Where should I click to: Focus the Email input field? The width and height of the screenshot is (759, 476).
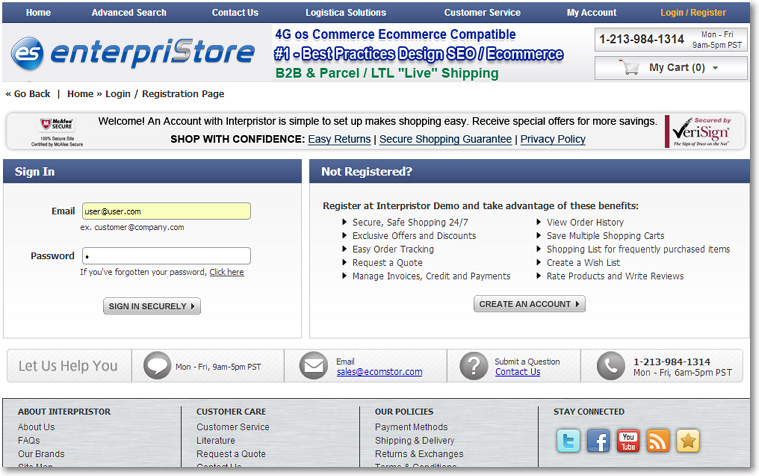coord(167,211)
